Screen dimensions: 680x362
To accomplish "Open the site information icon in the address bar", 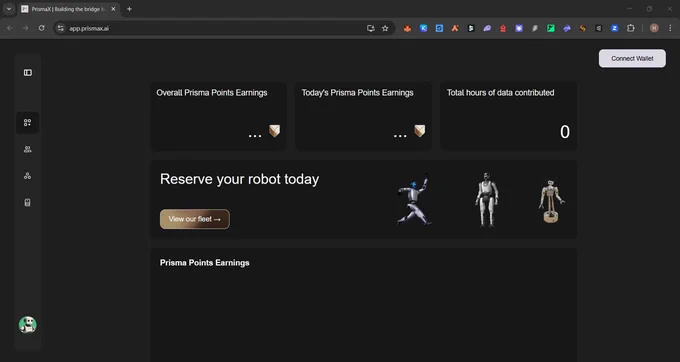I will pos(61,28).
